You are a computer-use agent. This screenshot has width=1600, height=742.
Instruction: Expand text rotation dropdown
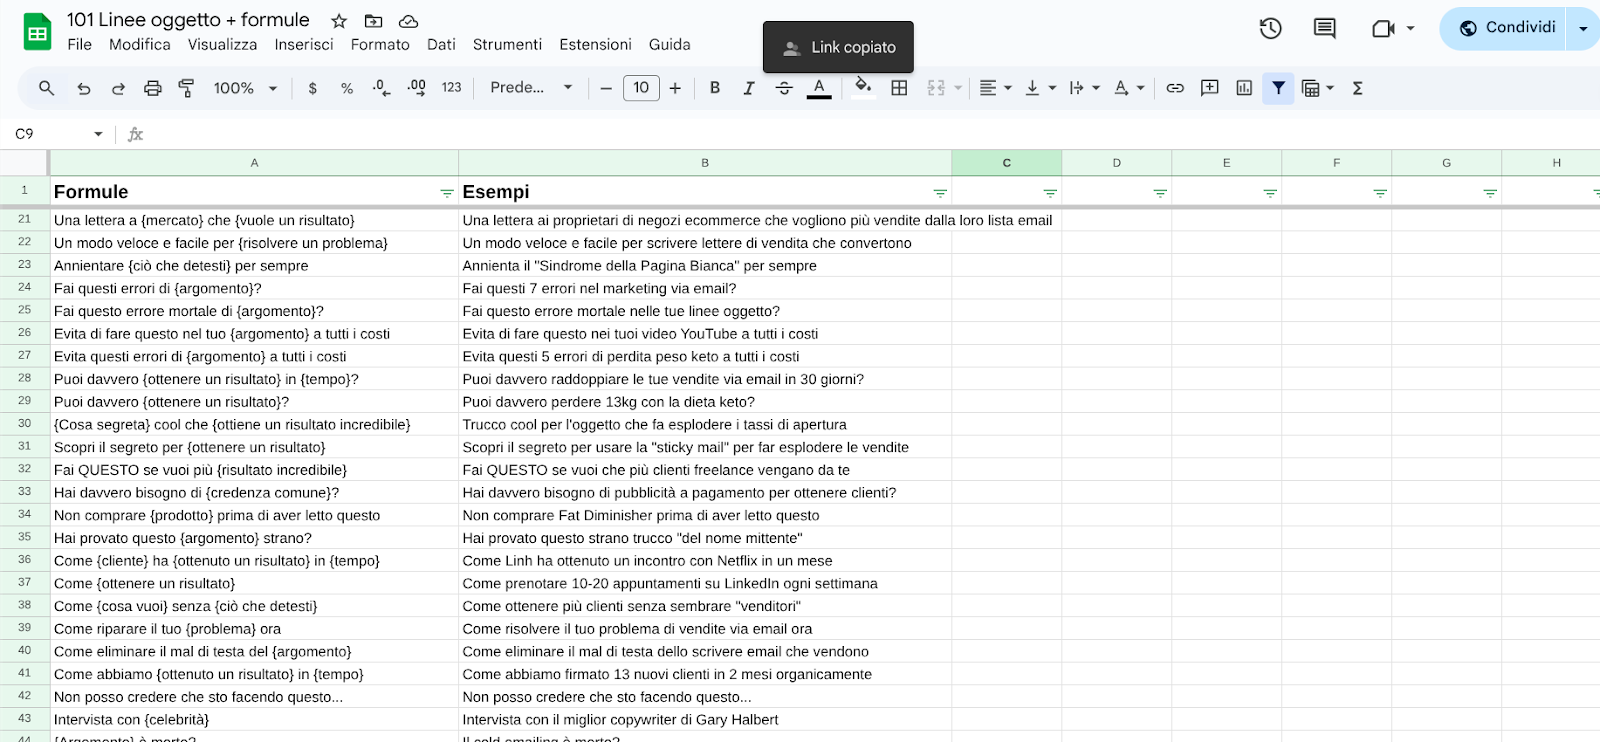tap(1141, 88)
